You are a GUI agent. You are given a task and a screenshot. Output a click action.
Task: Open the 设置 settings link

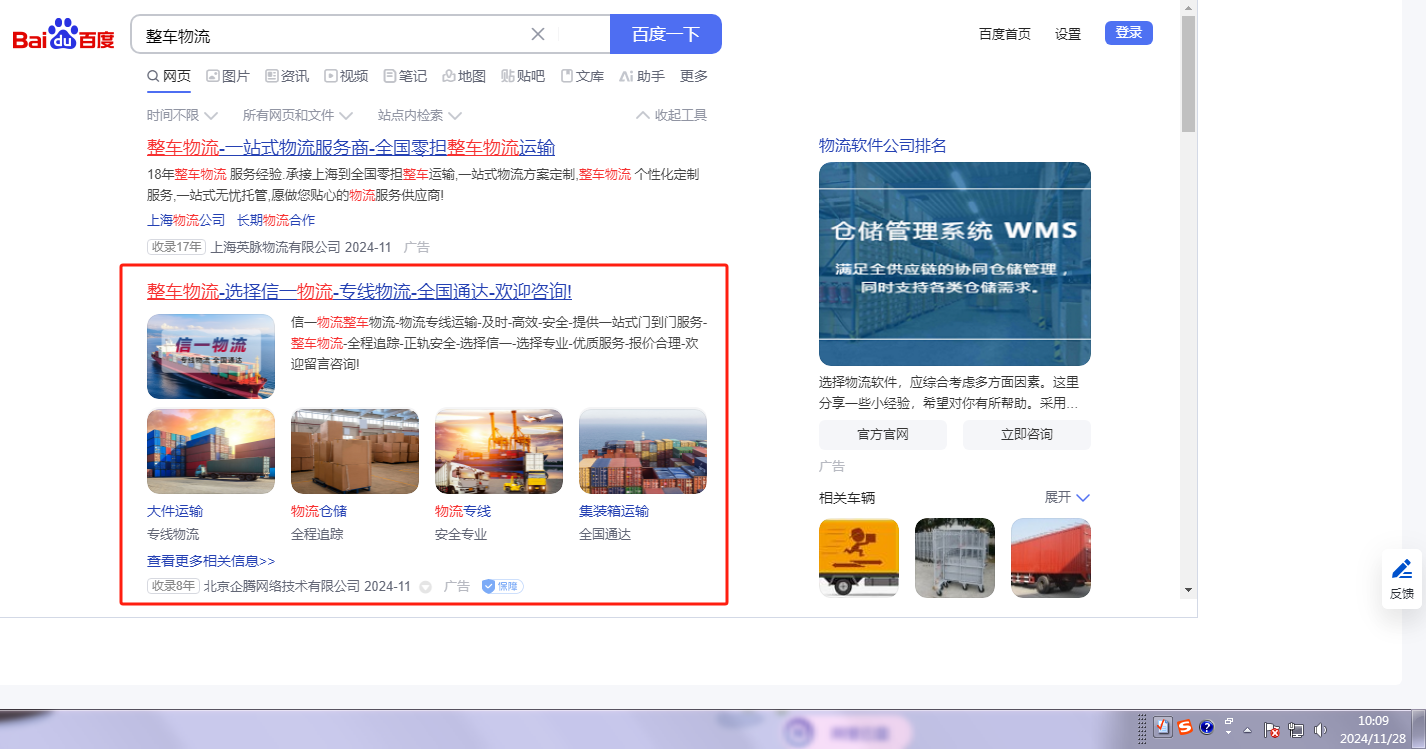click(x=1068, y=34)
